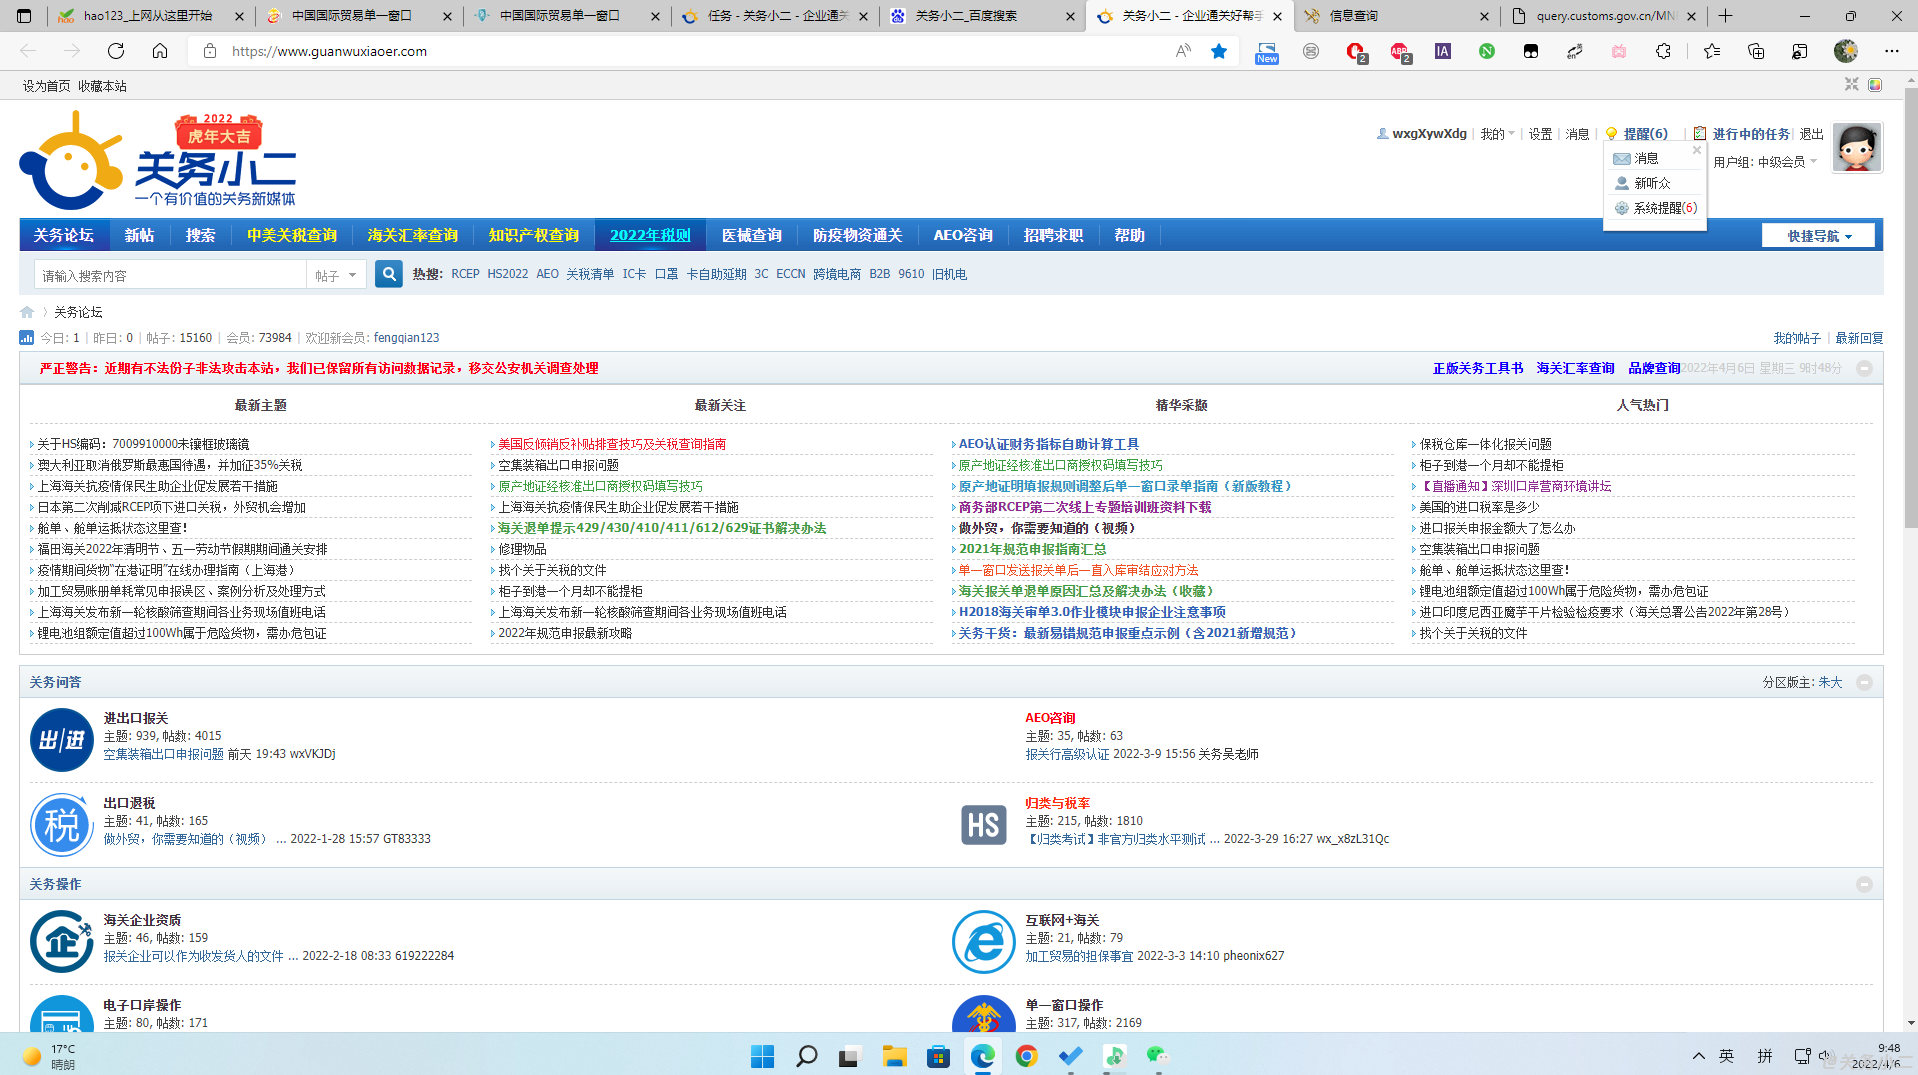Open Windows Start menu
The width and height of the screenshot is (1918, 1075).
(762, 1056)
